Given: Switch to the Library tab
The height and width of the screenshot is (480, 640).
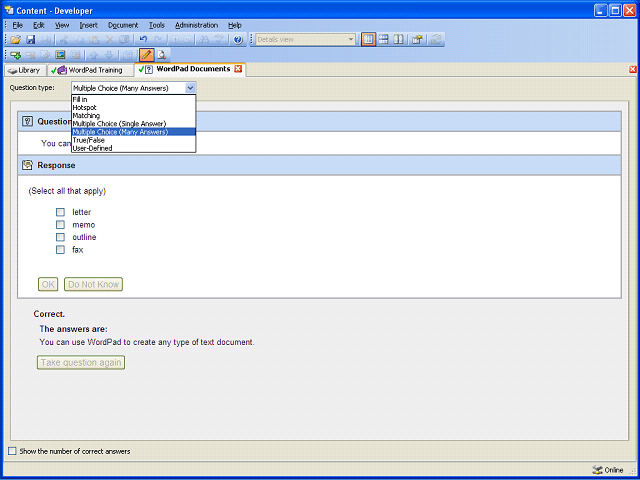Looking at the screenshot, I should click(25, 70).
